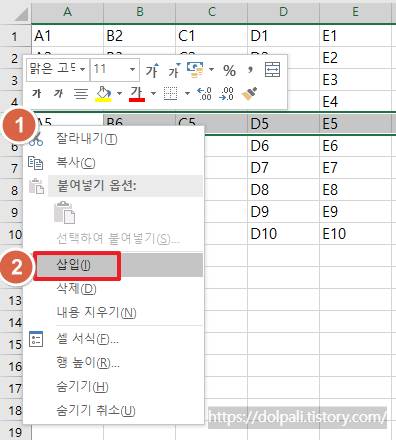
Task: Center align text in mini toolbar
Action: pos(81,94)
